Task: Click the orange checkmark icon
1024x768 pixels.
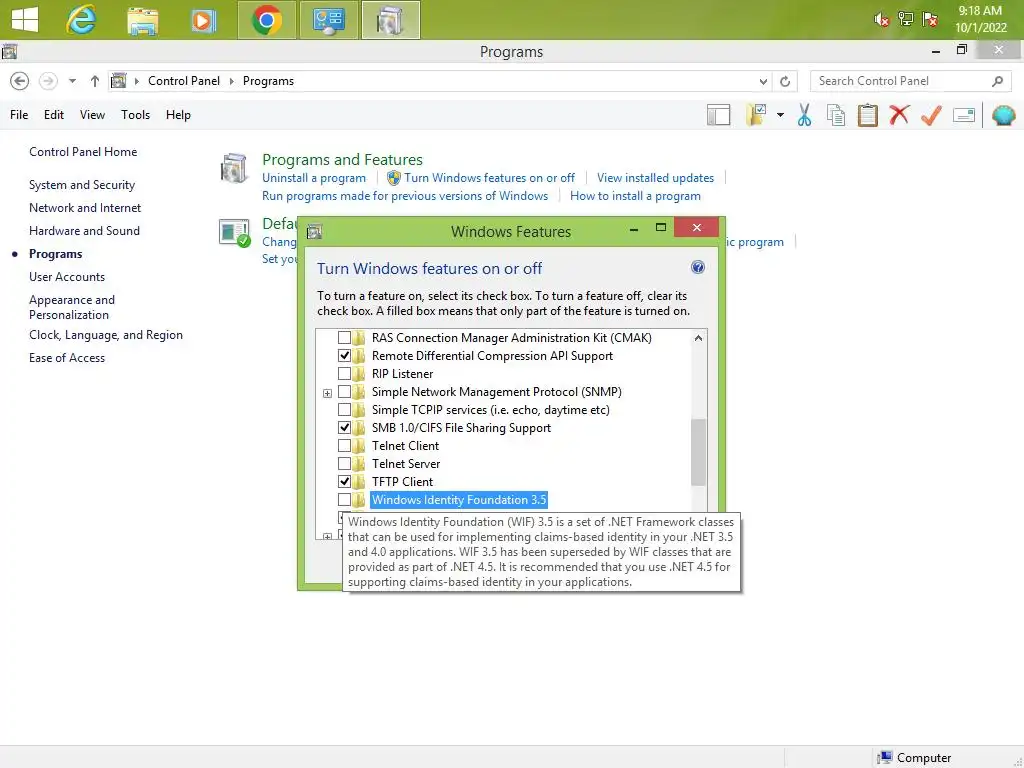Action: pyautogui.click(x=931, y=115)
